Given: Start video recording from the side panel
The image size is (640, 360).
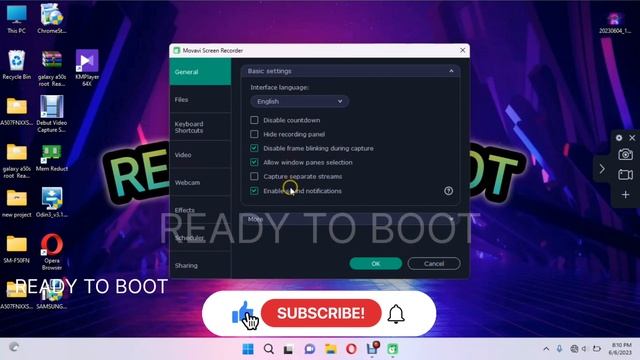Looking at the screenshot, I should tap(625, 175).
